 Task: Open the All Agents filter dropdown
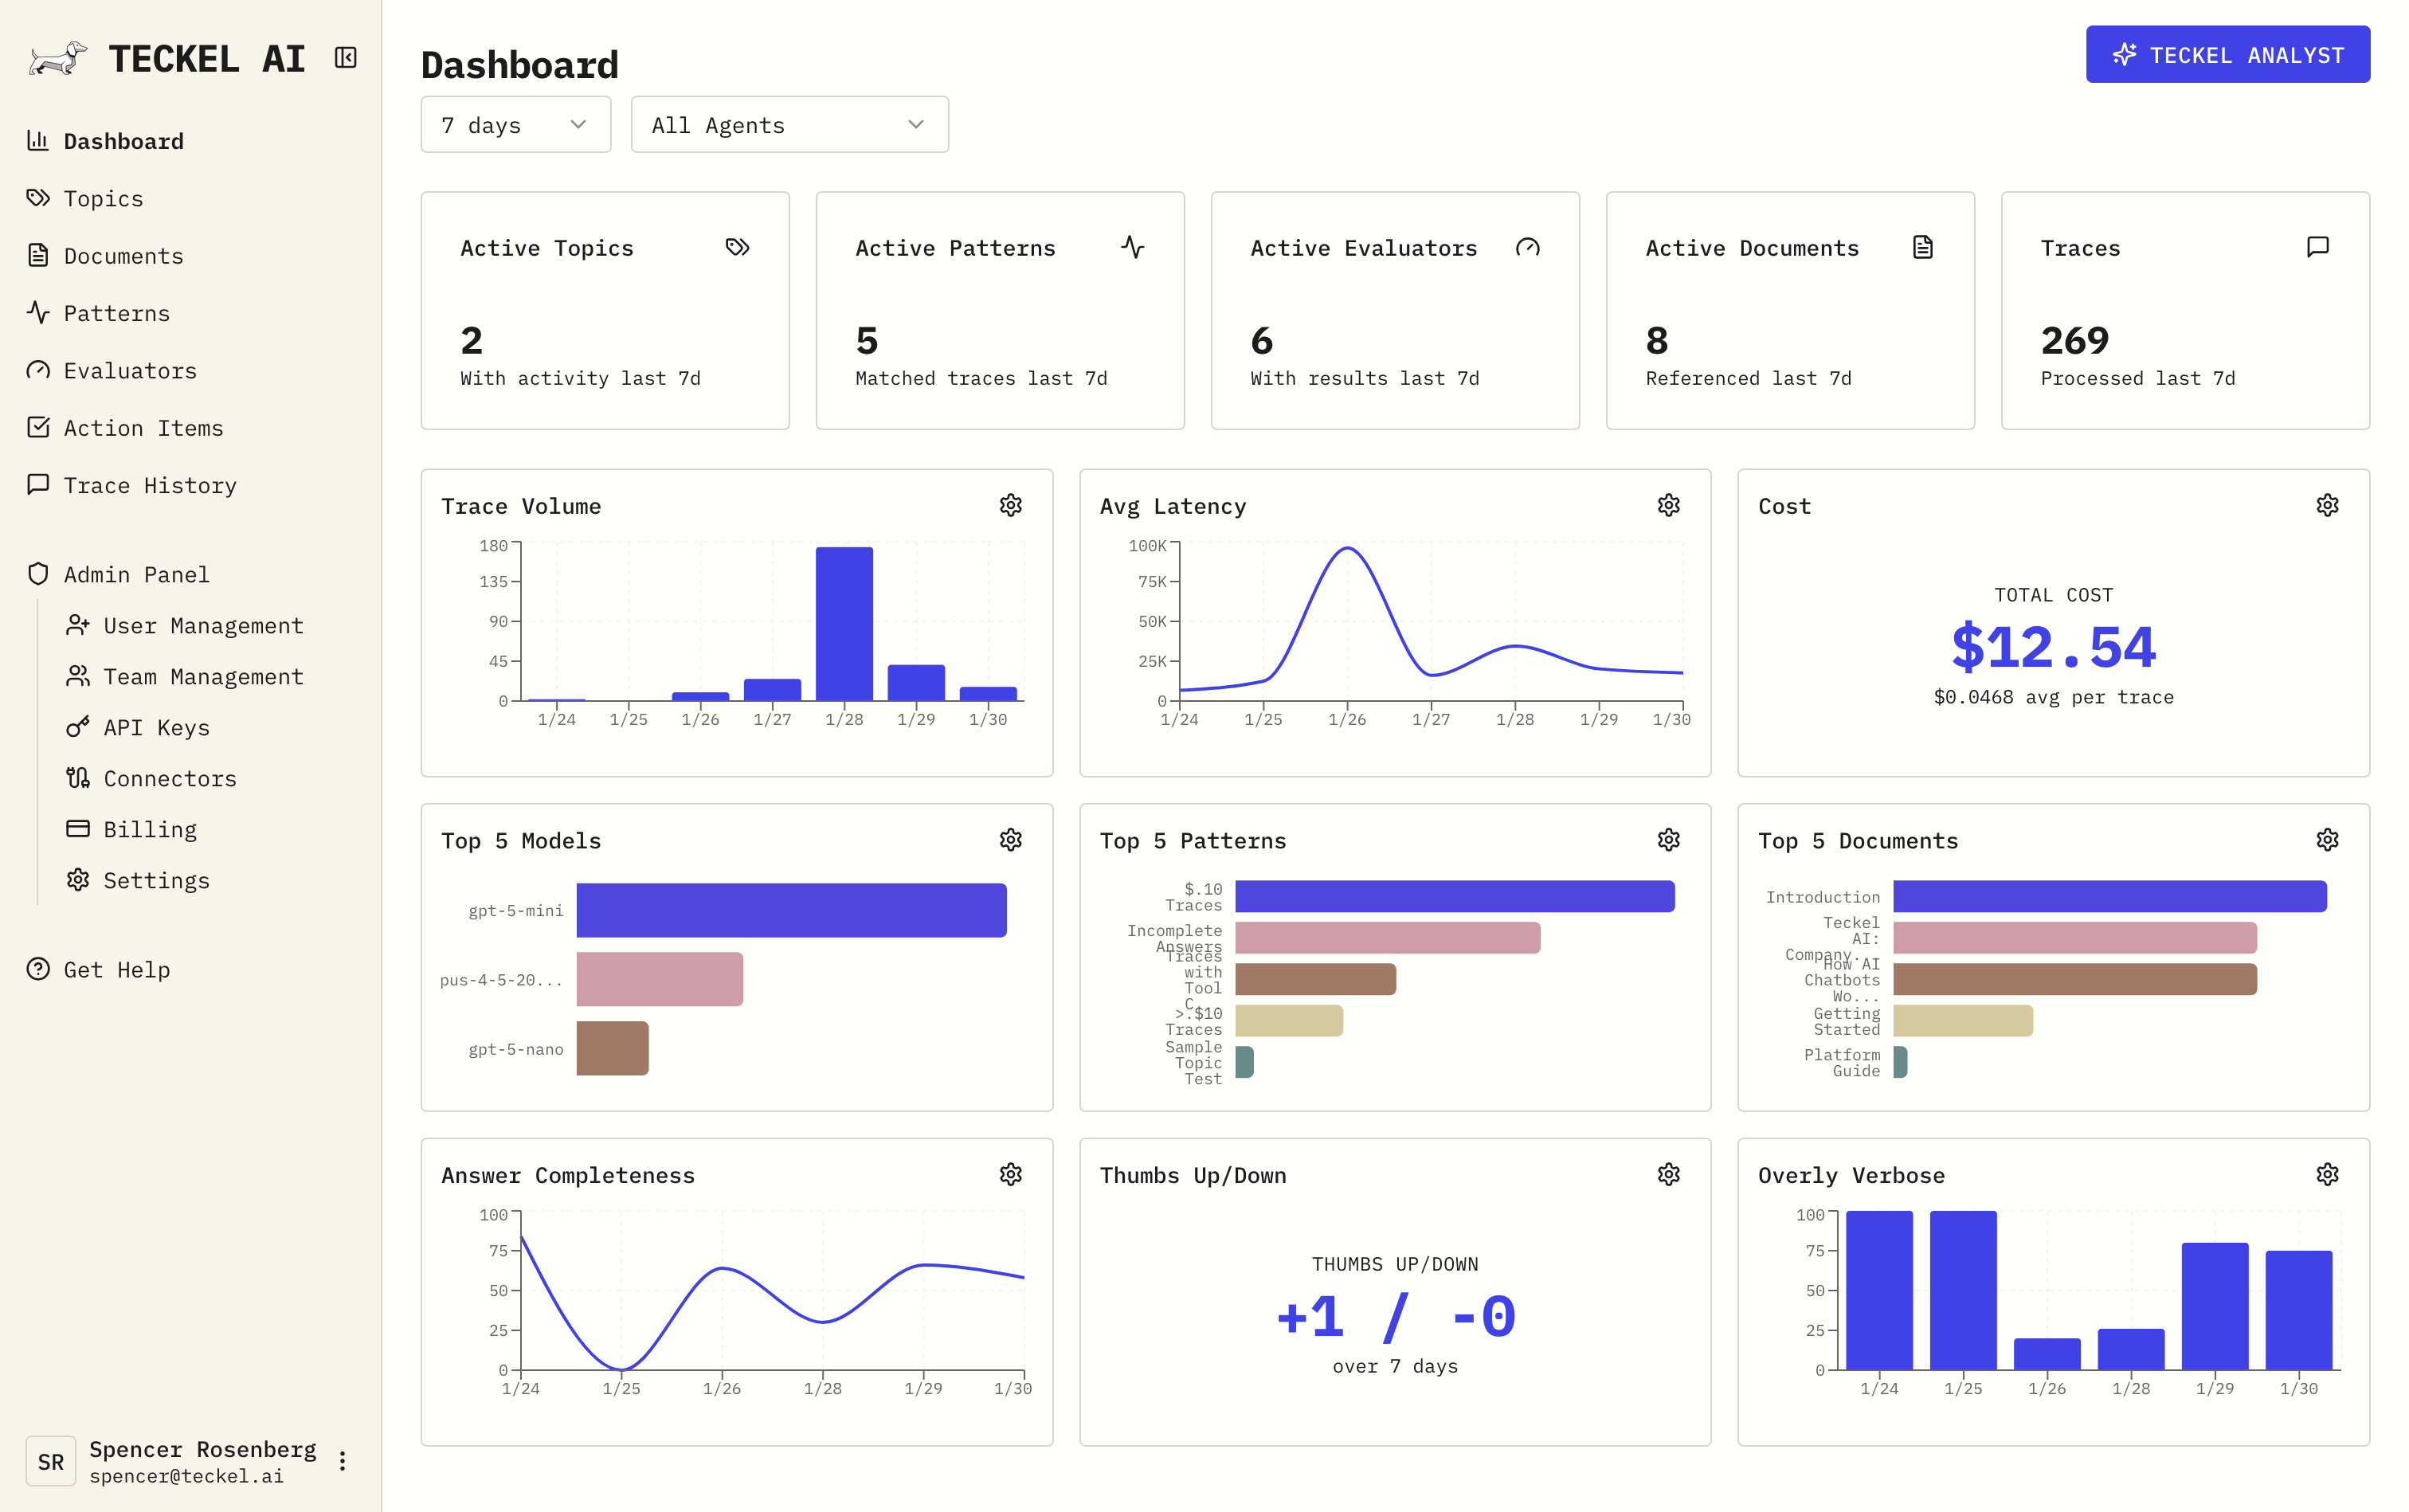click(789, 124)
